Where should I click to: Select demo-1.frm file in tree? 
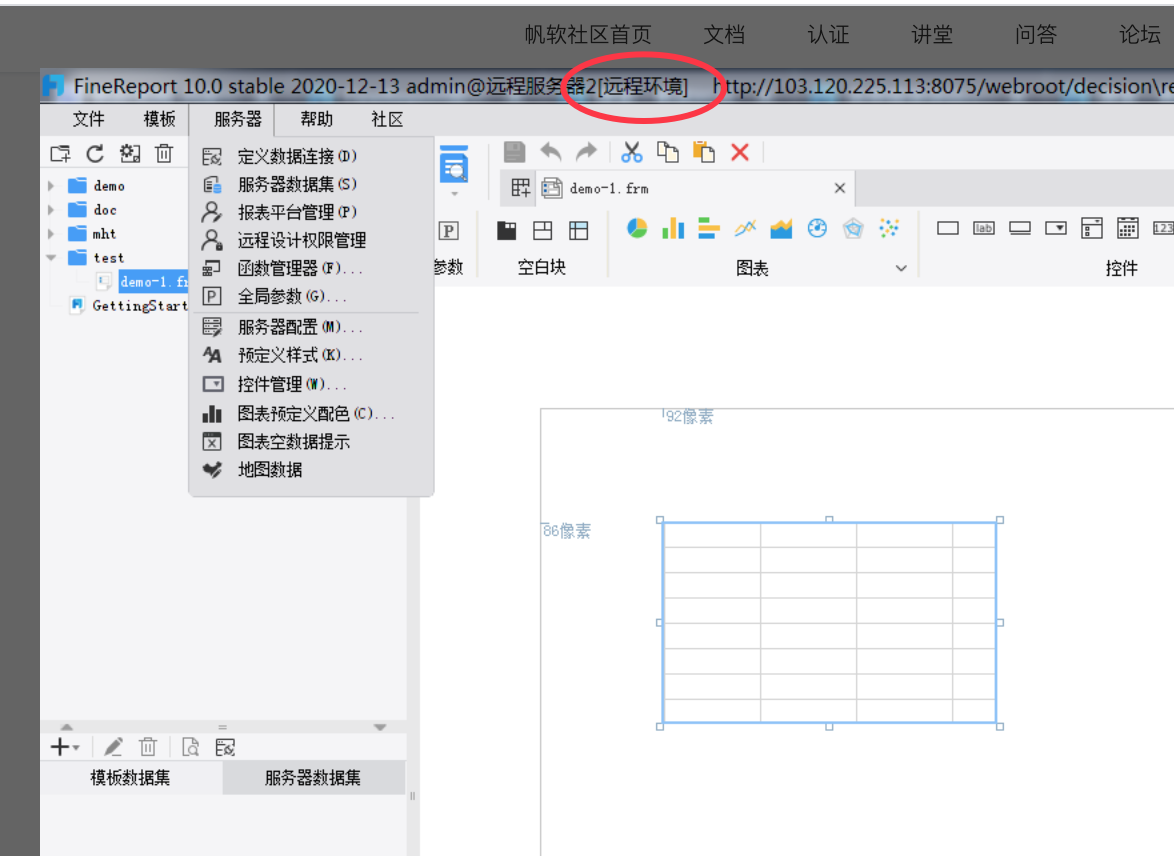pyautogui.click(x=152, y=282)
